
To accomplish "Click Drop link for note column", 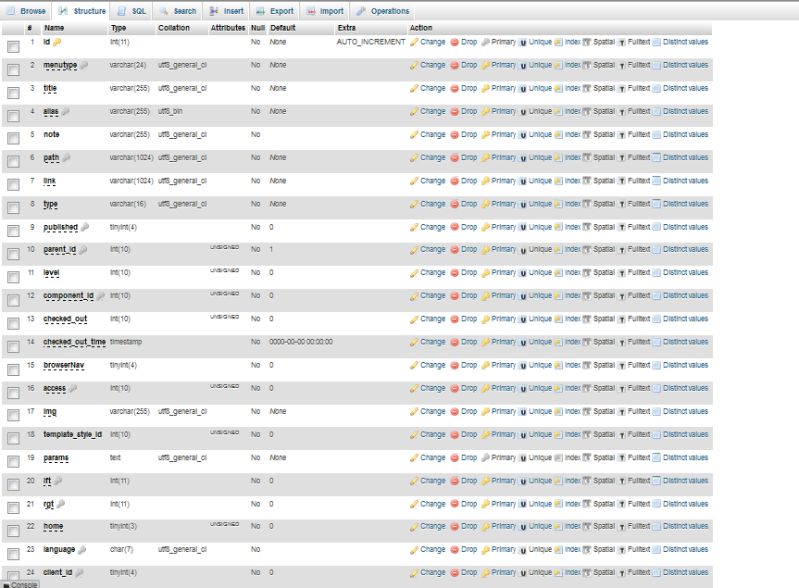I will (x=469, y=135).
